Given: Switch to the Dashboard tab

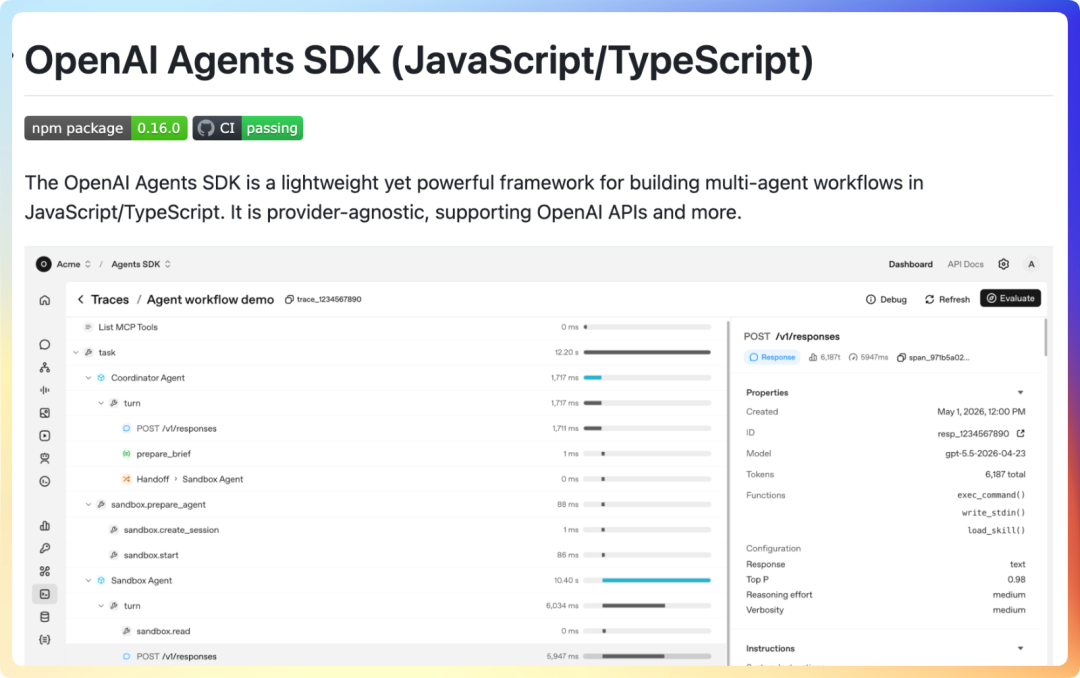Looking at the screenshot, I should point(911,264).
